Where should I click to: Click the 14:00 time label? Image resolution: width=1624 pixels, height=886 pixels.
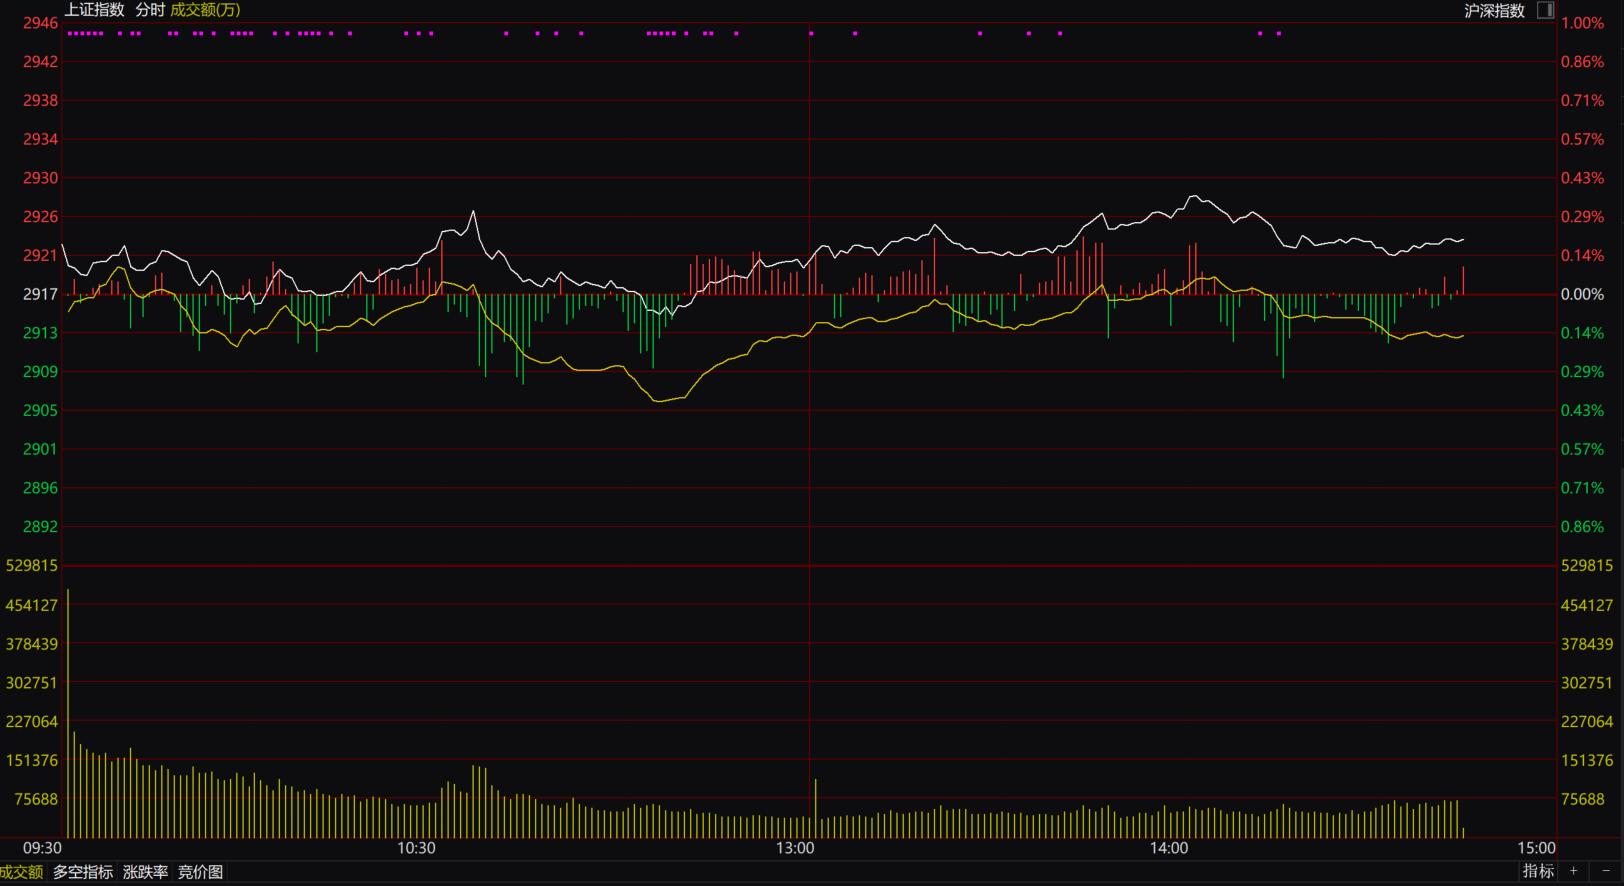point(1169,848)
